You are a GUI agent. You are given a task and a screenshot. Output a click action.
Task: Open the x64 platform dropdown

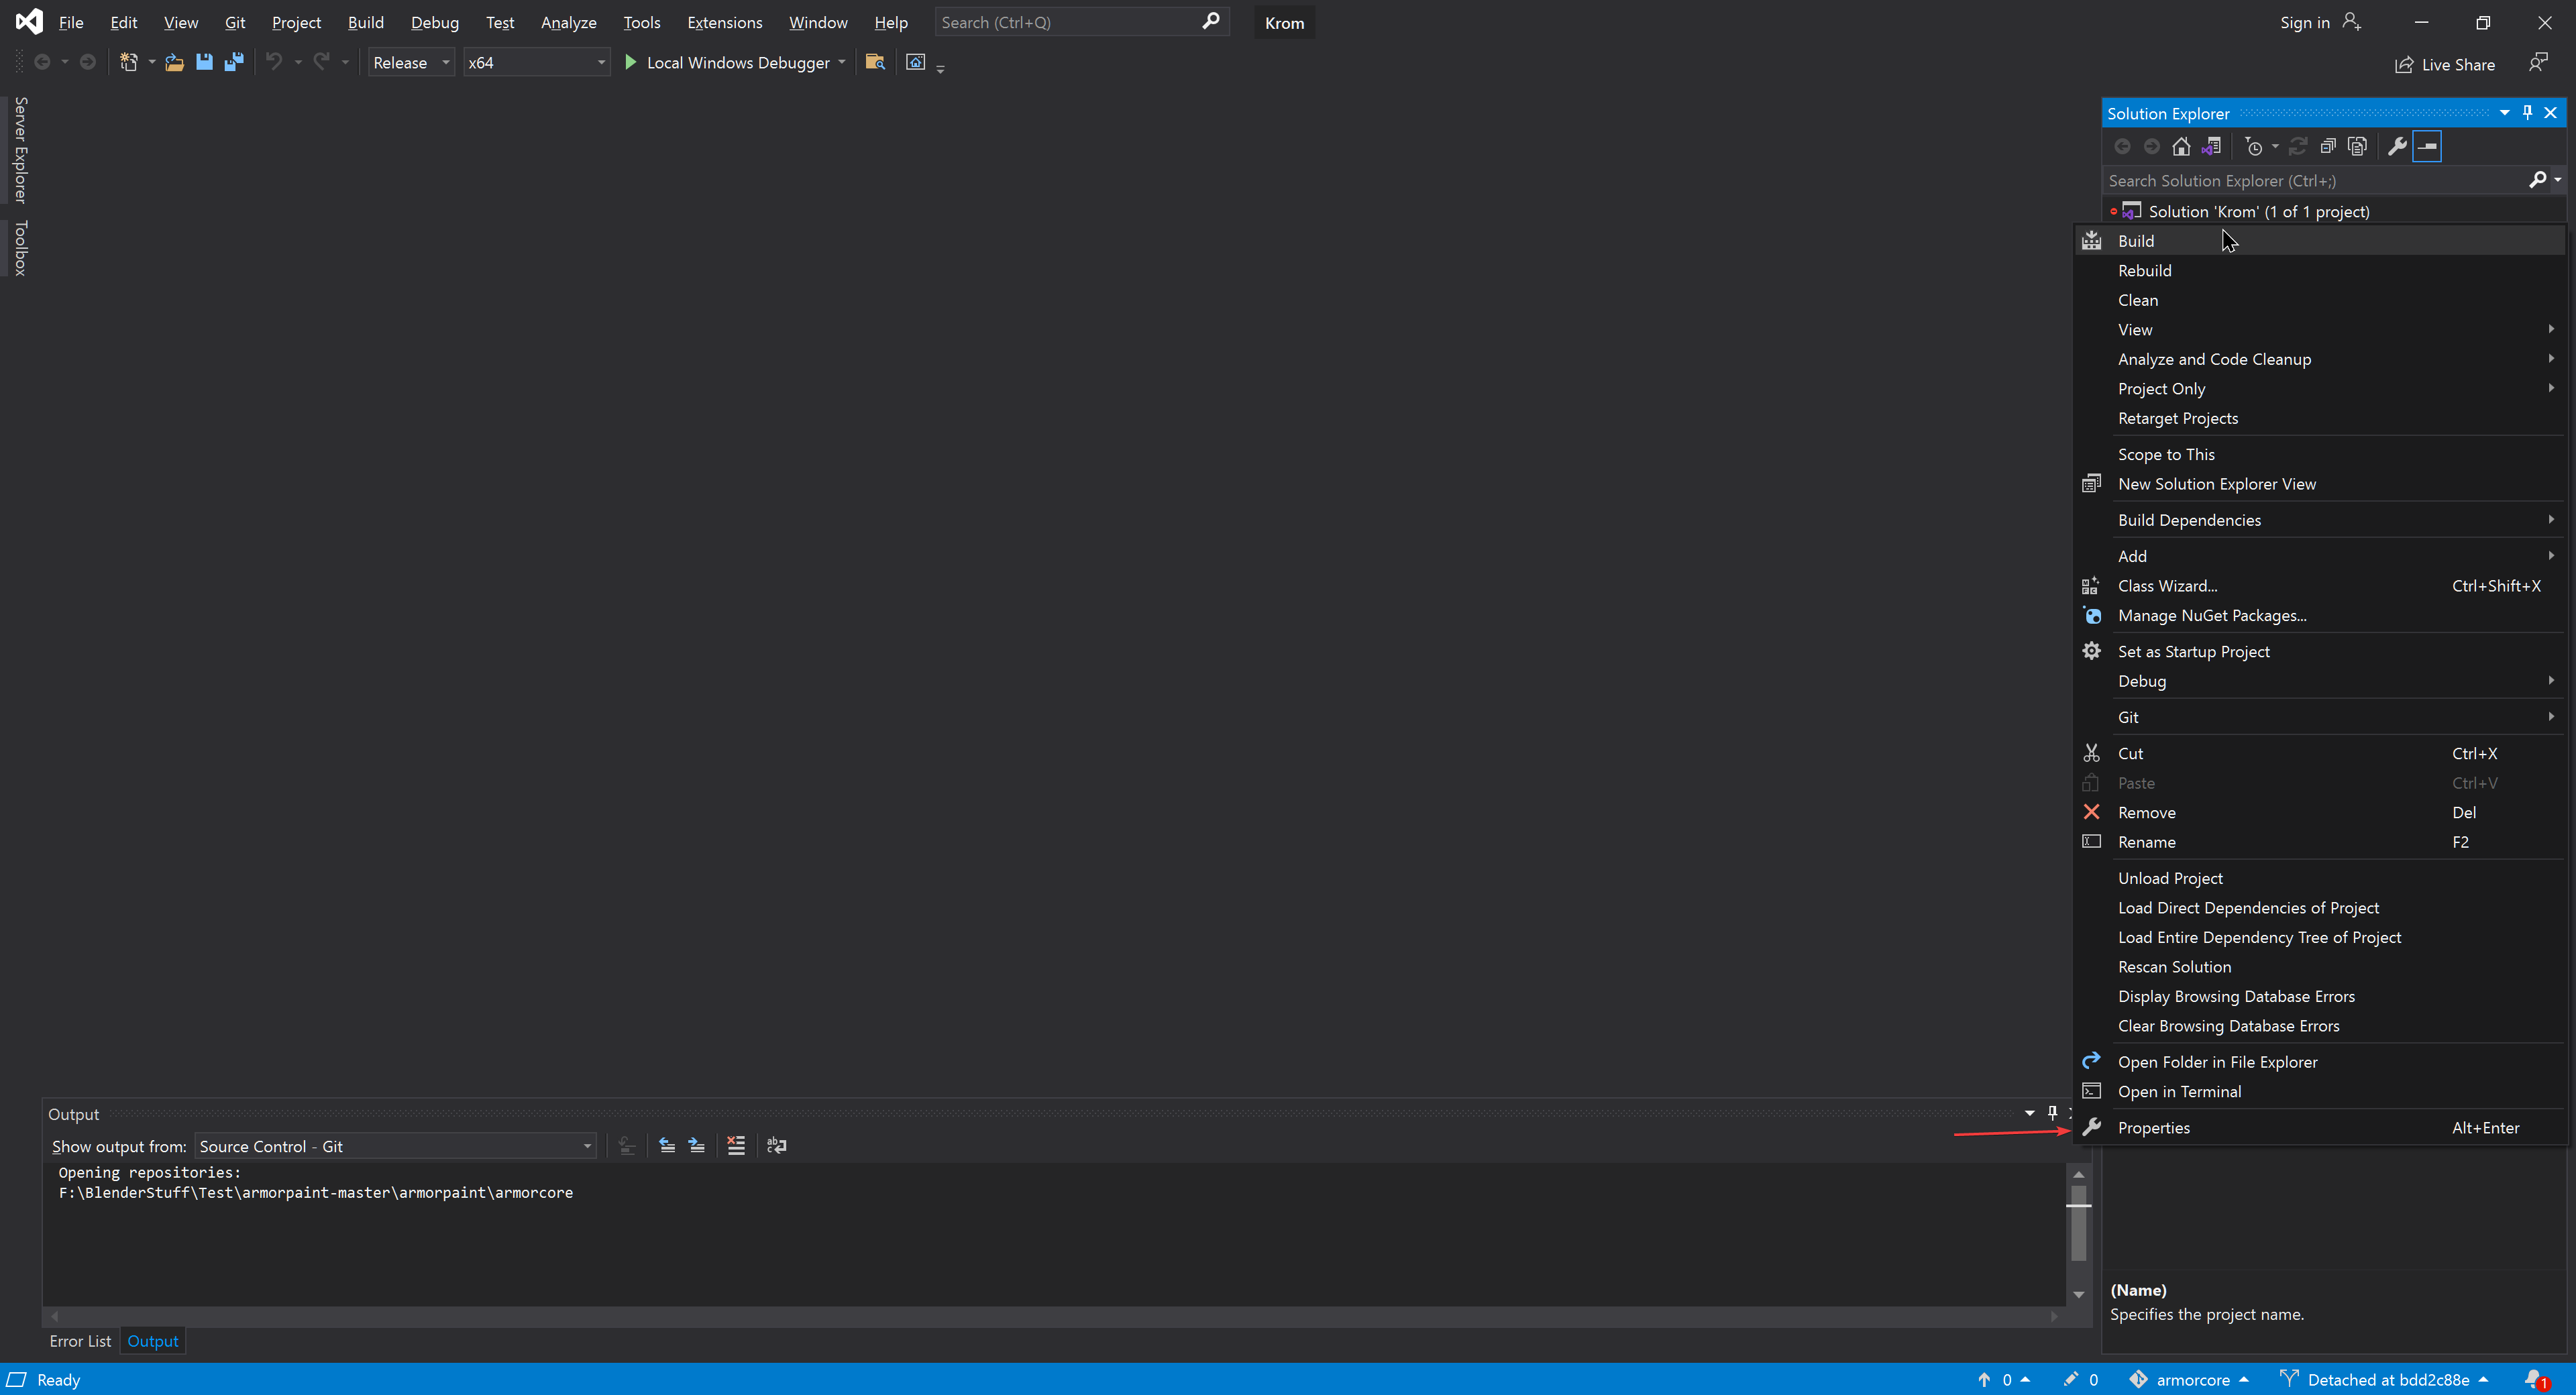(x=536, y=62)
